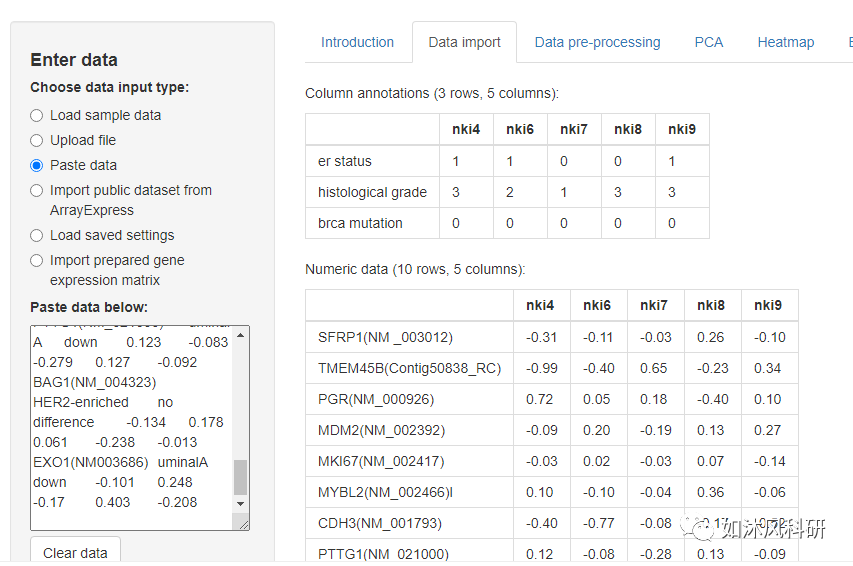853x566 pixels.
Task: Select Import prepared gene expression matrix
Action: pyautogui.click(x=37, y=260)
